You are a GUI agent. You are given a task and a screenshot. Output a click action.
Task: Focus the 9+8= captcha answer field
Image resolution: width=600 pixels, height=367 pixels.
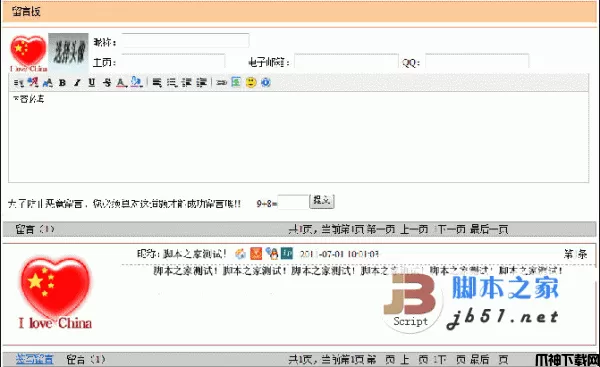click(293, 202)
